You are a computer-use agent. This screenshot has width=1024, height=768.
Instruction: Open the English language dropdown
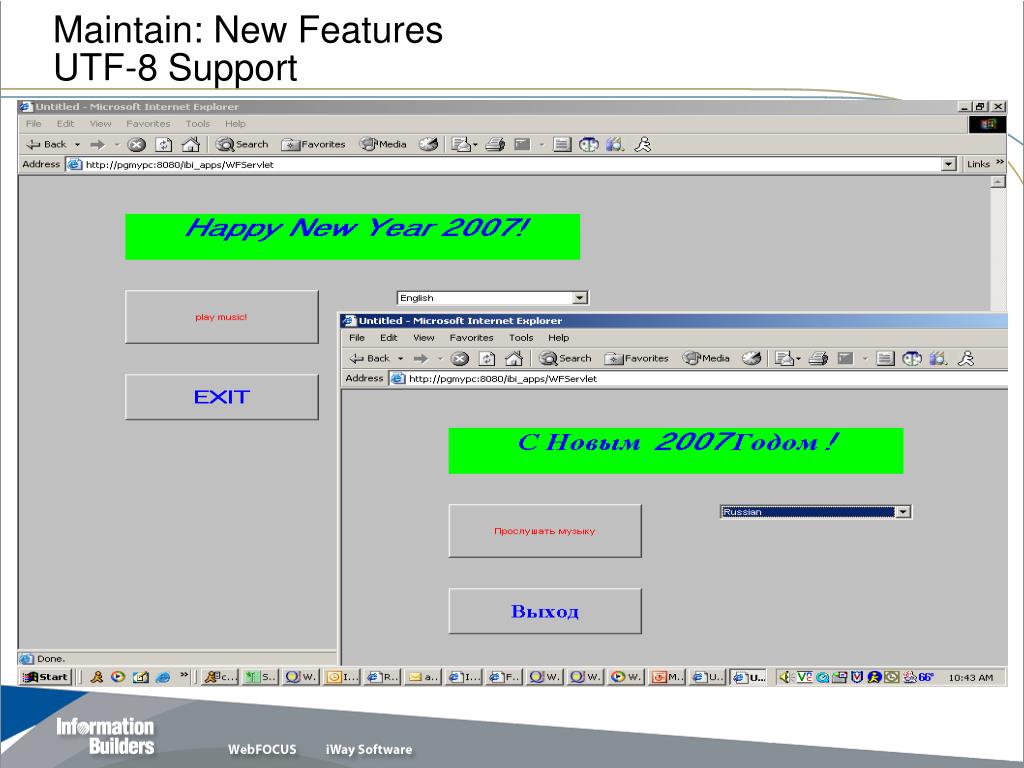click(579, 298)
